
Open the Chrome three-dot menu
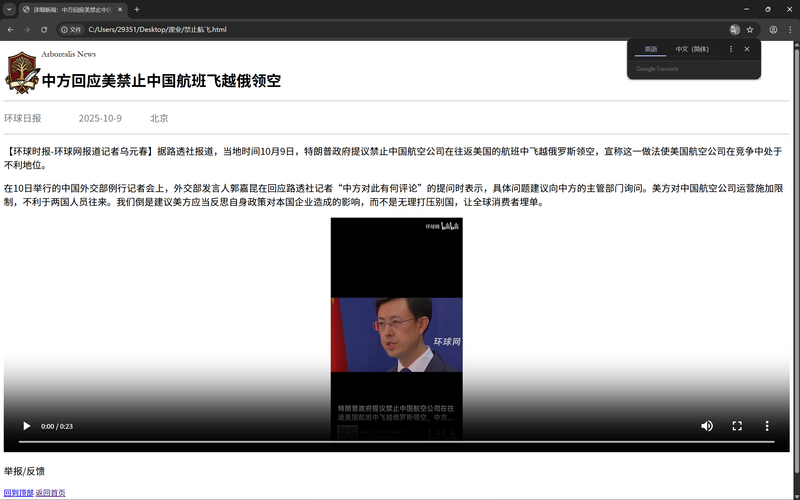click(790, 30)
